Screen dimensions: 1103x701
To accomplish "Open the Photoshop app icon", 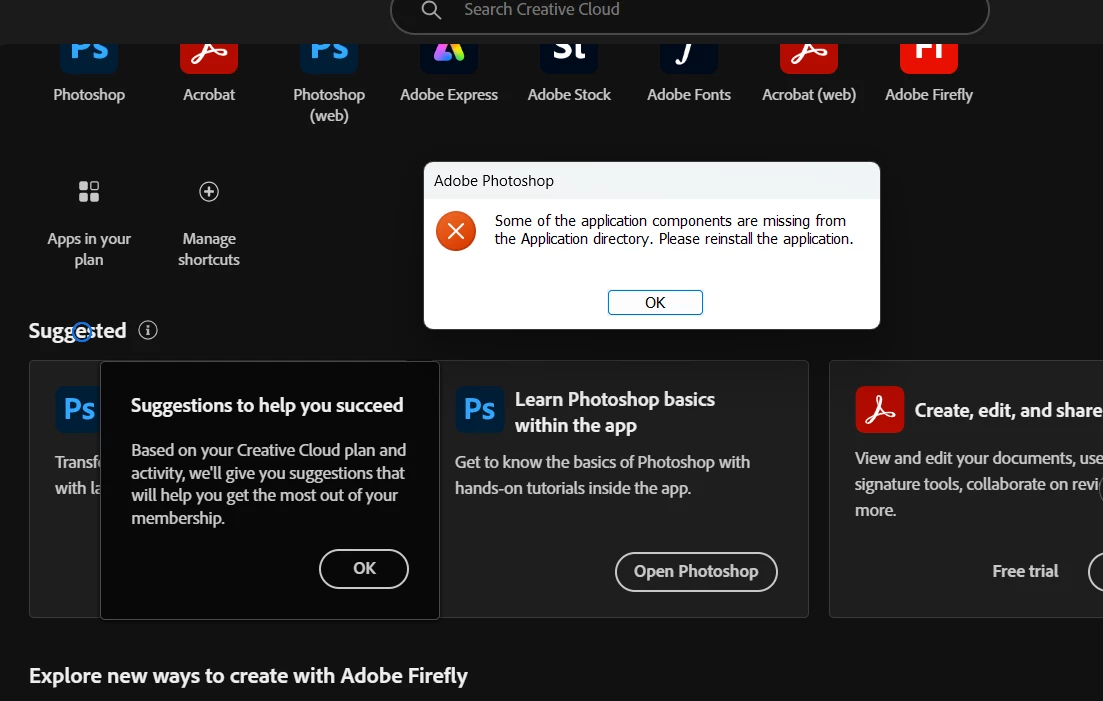I will [x=89, y=58].
